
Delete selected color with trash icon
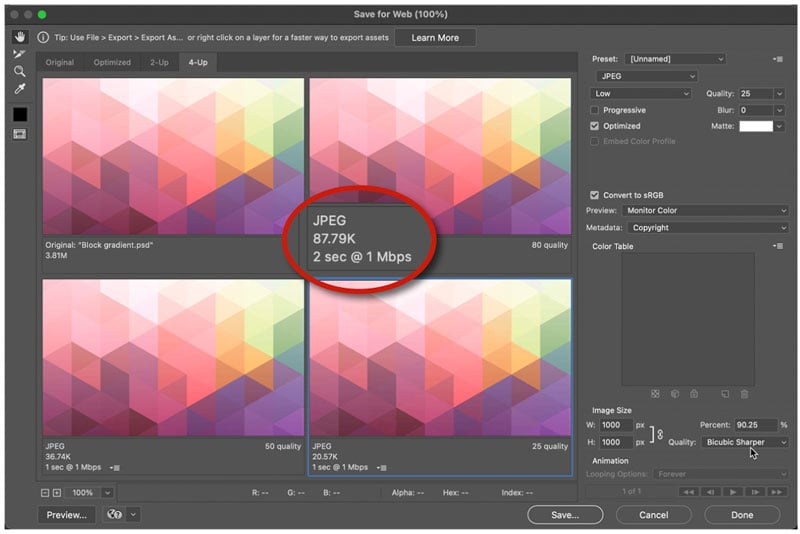click(x=744, y=394)
